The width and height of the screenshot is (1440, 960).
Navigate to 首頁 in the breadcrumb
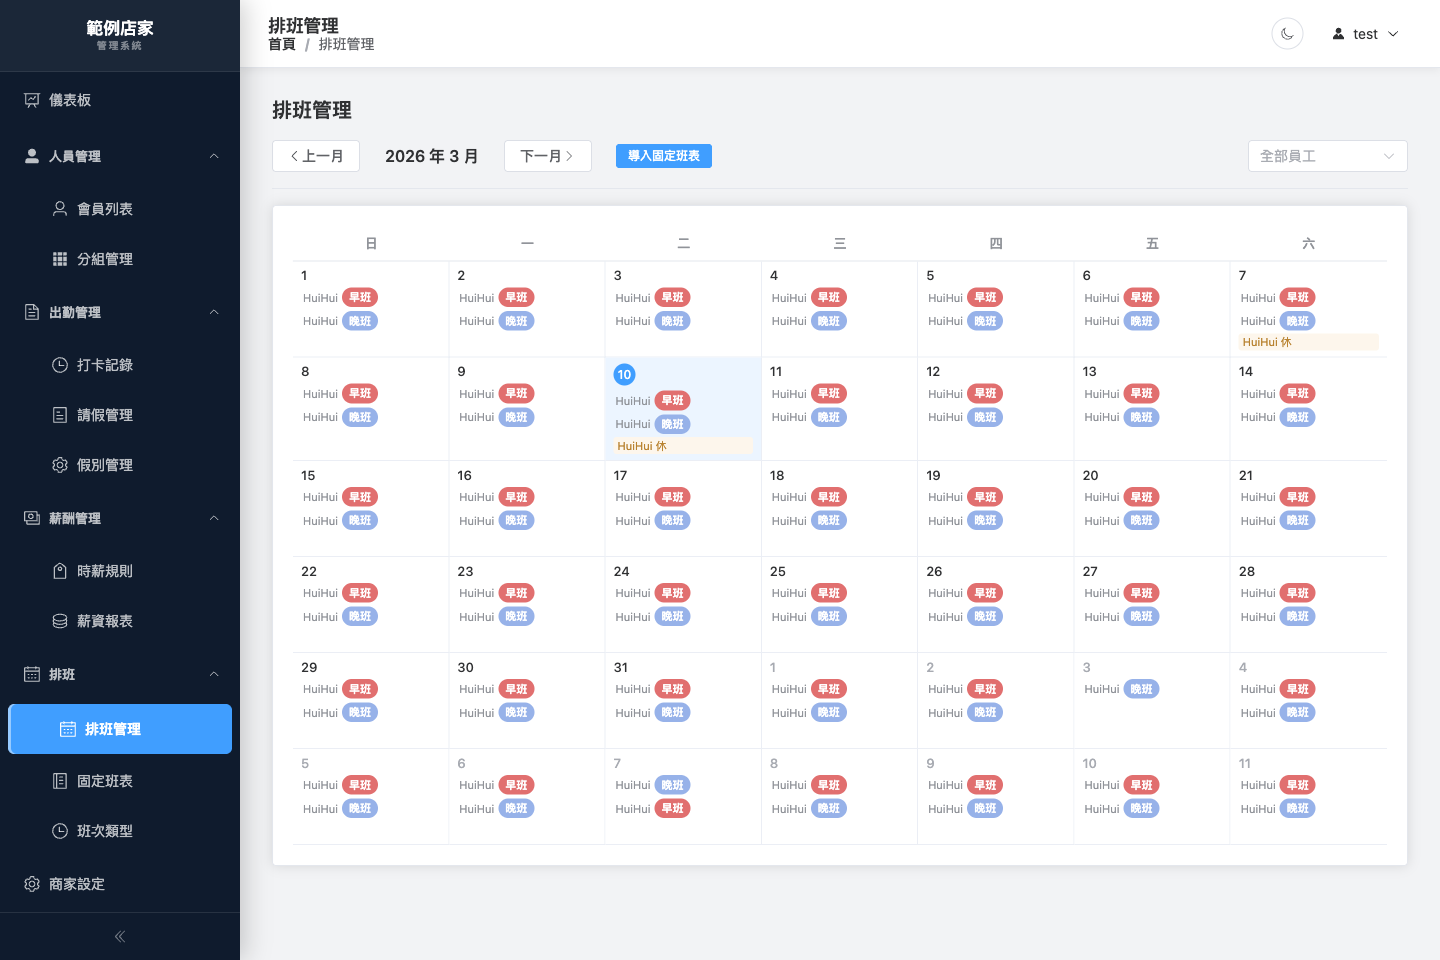281,44
